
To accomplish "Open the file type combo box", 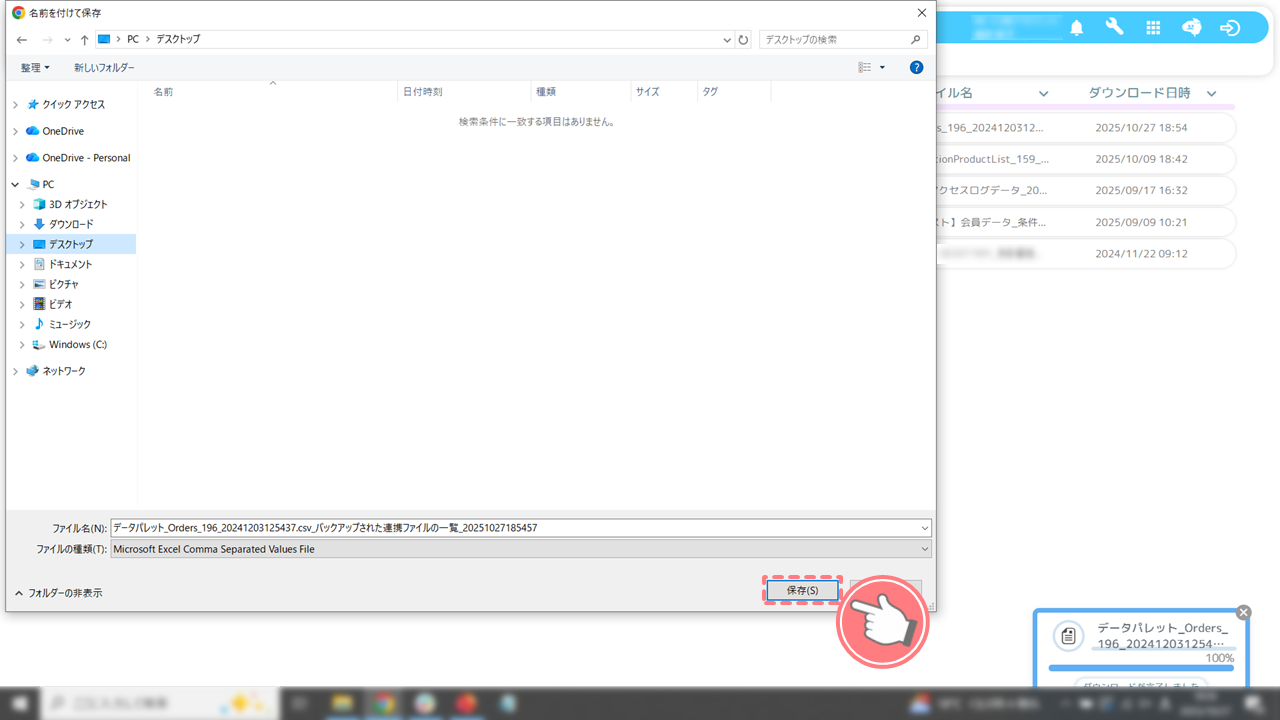I will 520,549.
